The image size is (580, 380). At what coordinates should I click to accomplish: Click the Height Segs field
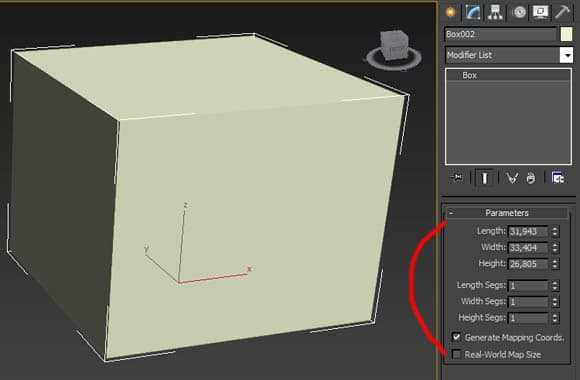tap(528, 318)
